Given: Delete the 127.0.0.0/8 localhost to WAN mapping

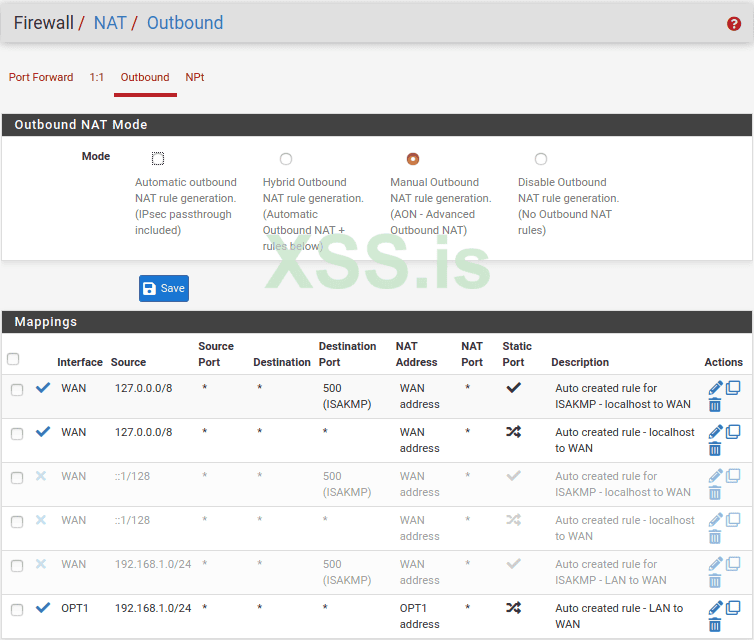Looking at the screenshot, I should coord(715,449).
